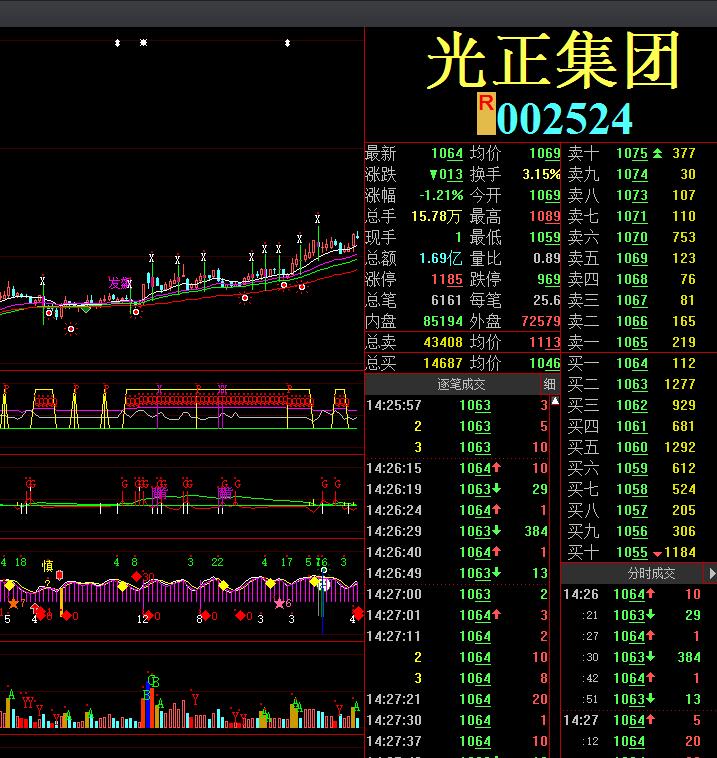Click the 外盘 value 72579

tap(541, 321)
